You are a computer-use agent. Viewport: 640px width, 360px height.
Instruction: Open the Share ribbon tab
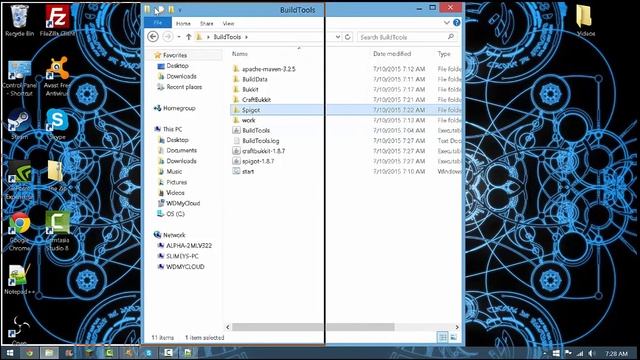pyautogui.click(x=207, y=23)
